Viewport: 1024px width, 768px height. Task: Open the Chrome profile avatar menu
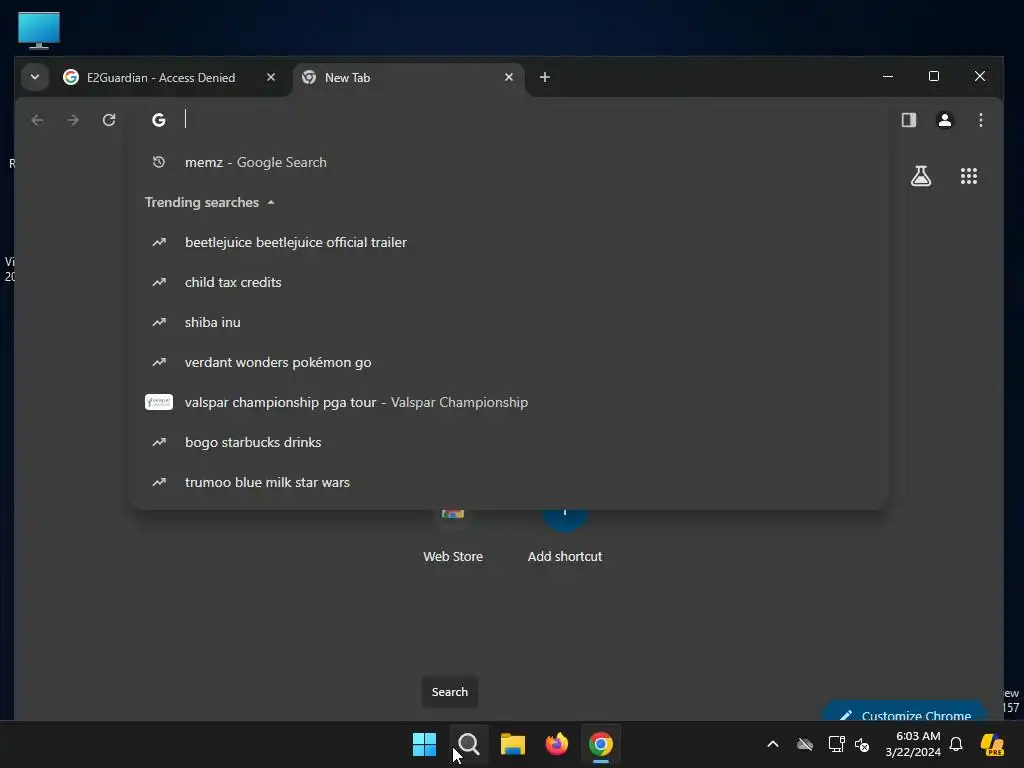click(945, 120)
